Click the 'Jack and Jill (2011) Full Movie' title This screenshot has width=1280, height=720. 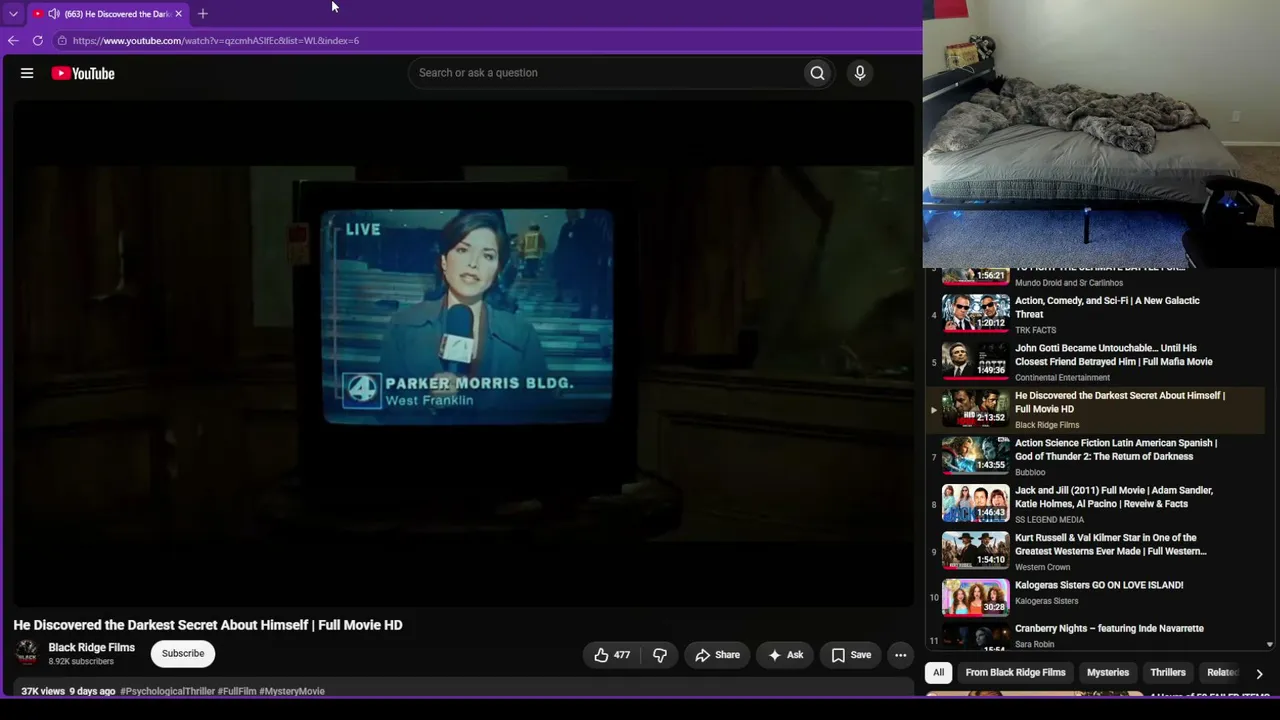click(x=1114, y=497)
